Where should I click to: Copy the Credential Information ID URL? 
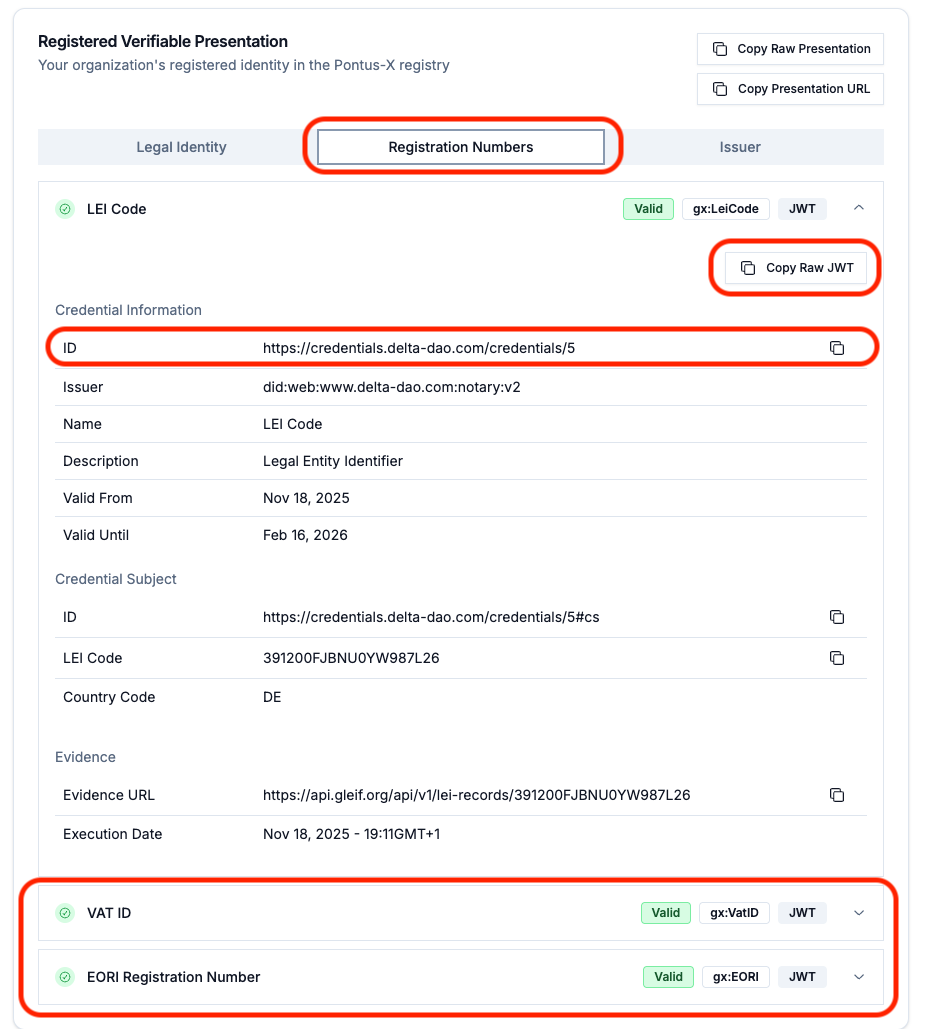pos(837,348)
